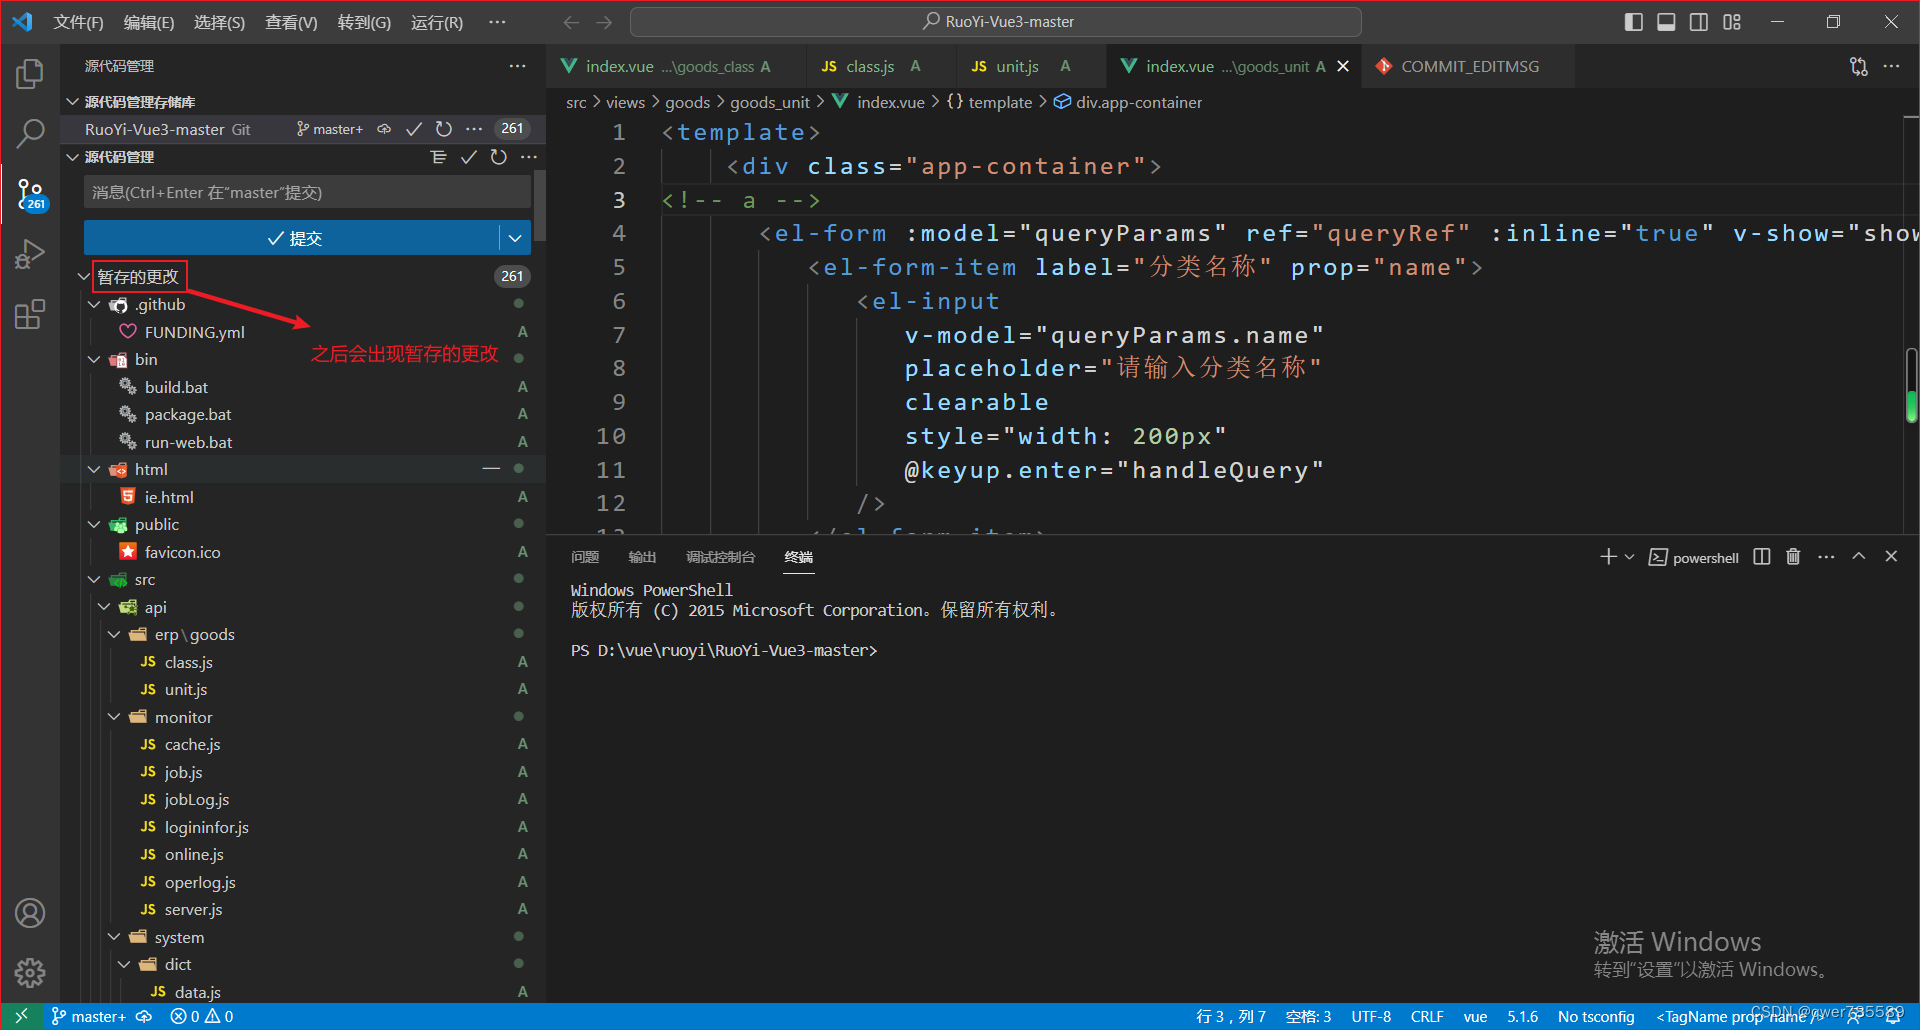Viewport: 1920px width, 1030px height.
Task: Open the Accounts menu icon
Action: (30, 913)
